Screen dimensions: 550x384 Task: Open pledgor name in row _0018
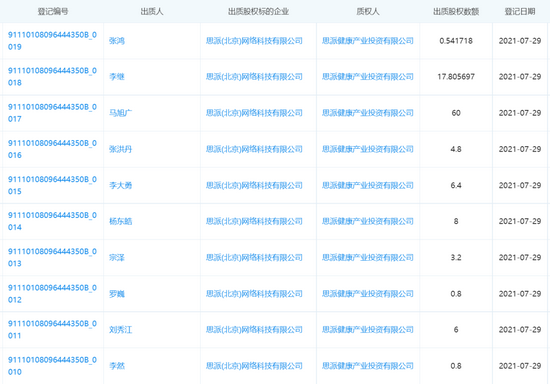117,76
